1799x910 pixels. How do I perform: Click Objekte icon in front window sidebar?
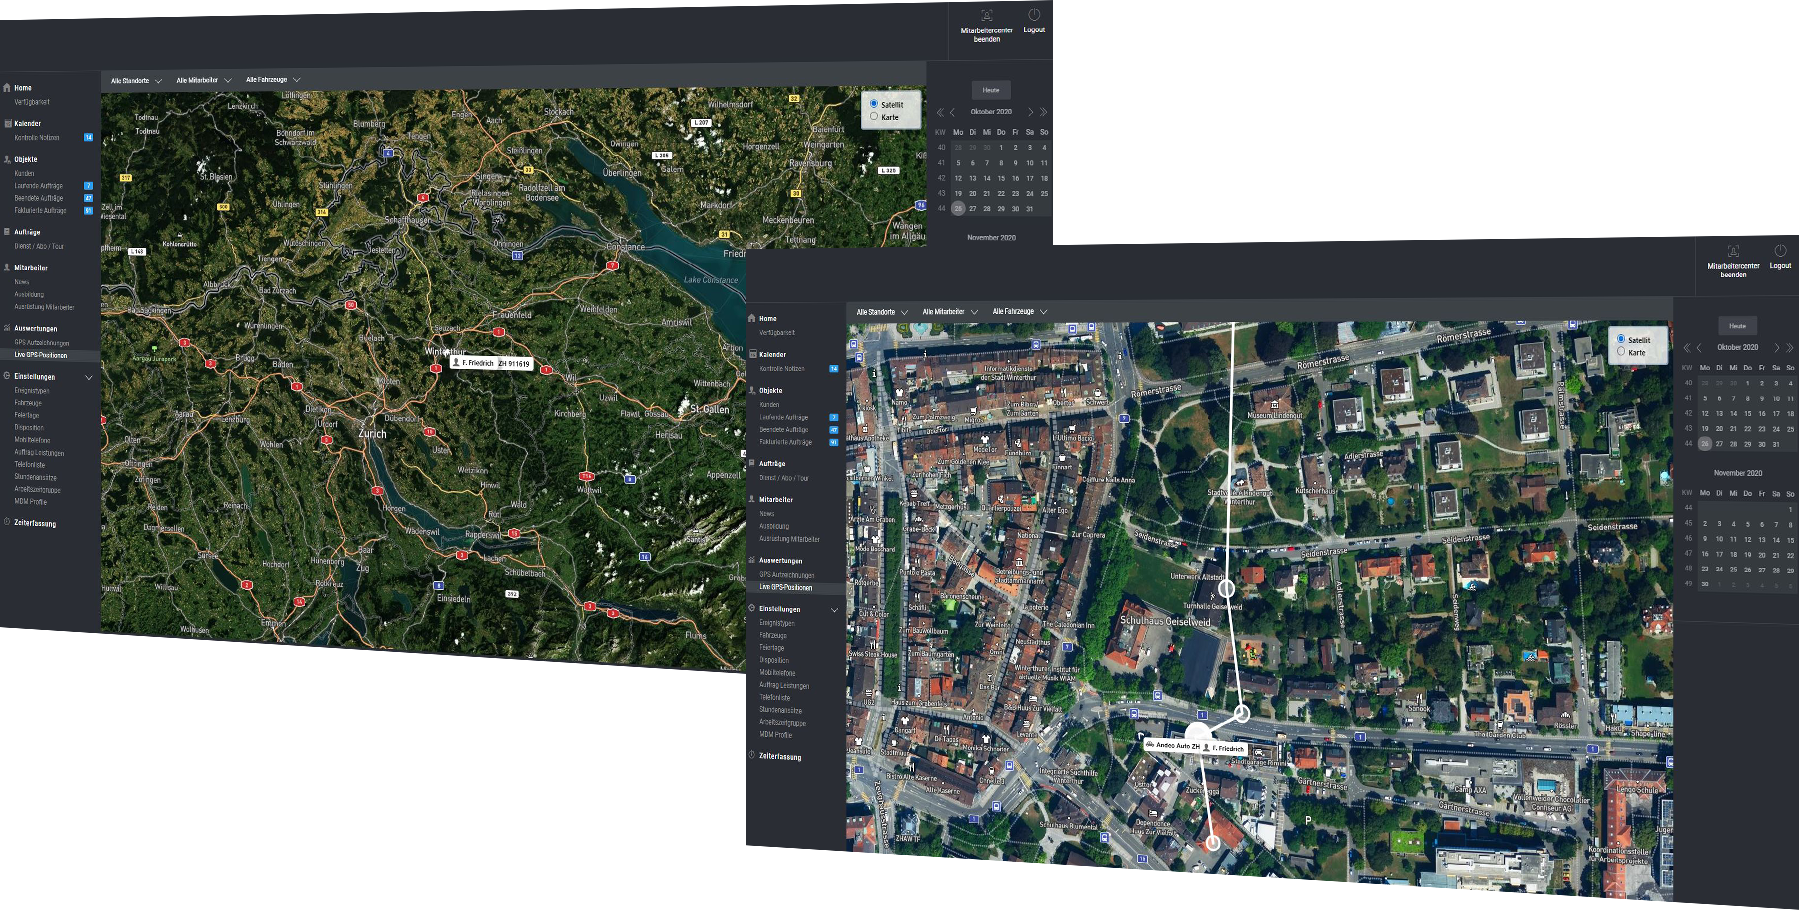tap(752, 390)
